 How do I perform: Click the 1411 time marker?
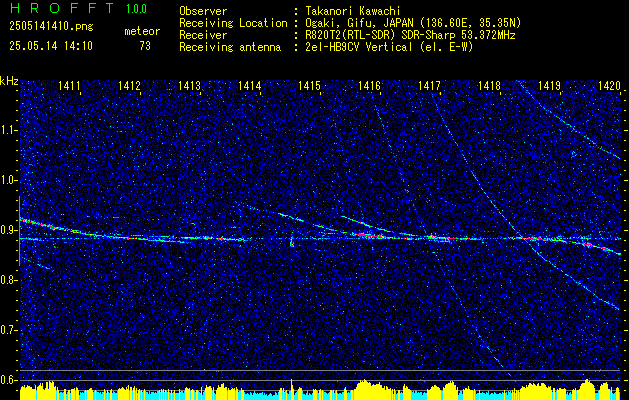coord(69,85)
